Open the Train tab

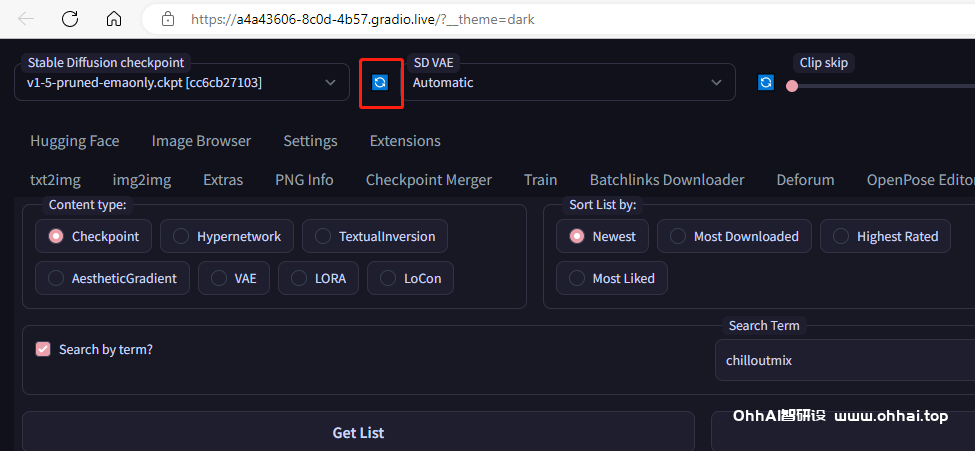click(x=540, y=180)
